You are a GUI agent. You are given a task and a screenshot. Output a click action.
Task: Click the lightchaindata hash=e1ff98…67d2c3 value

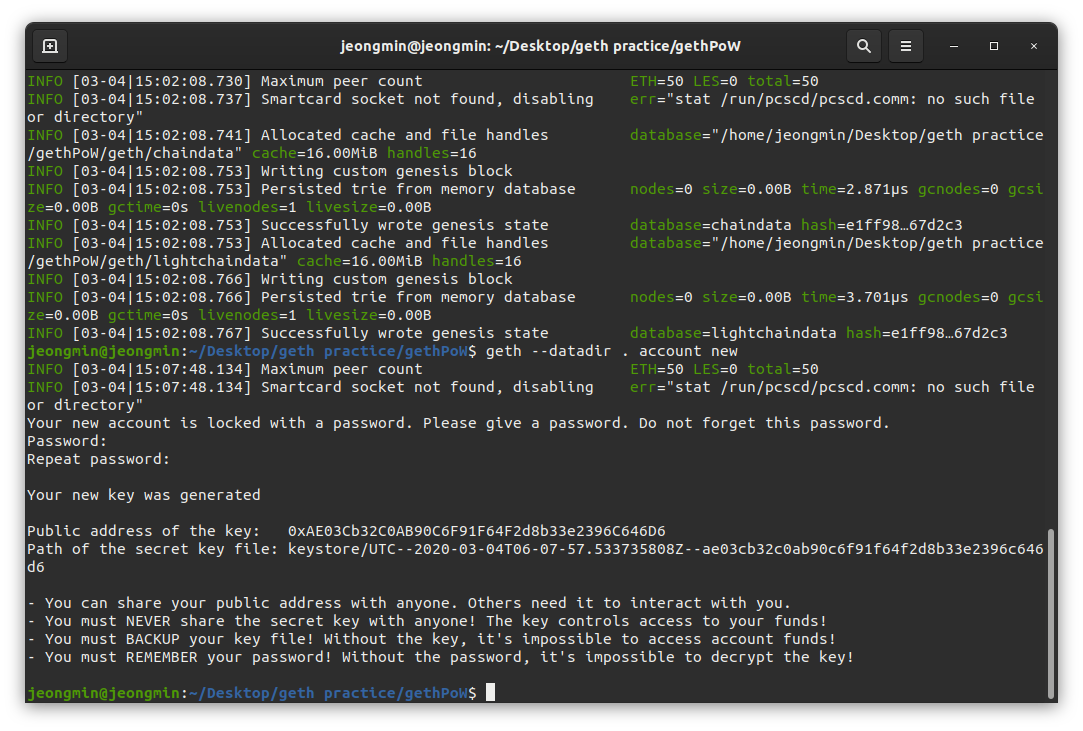926,333
